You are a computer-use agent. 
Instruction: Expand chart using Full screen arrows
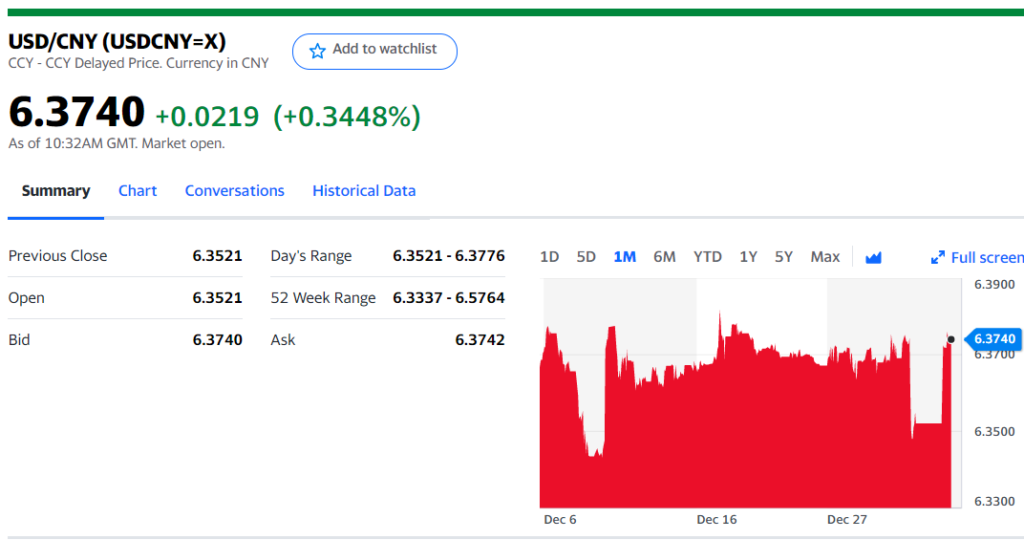[938, 257]
